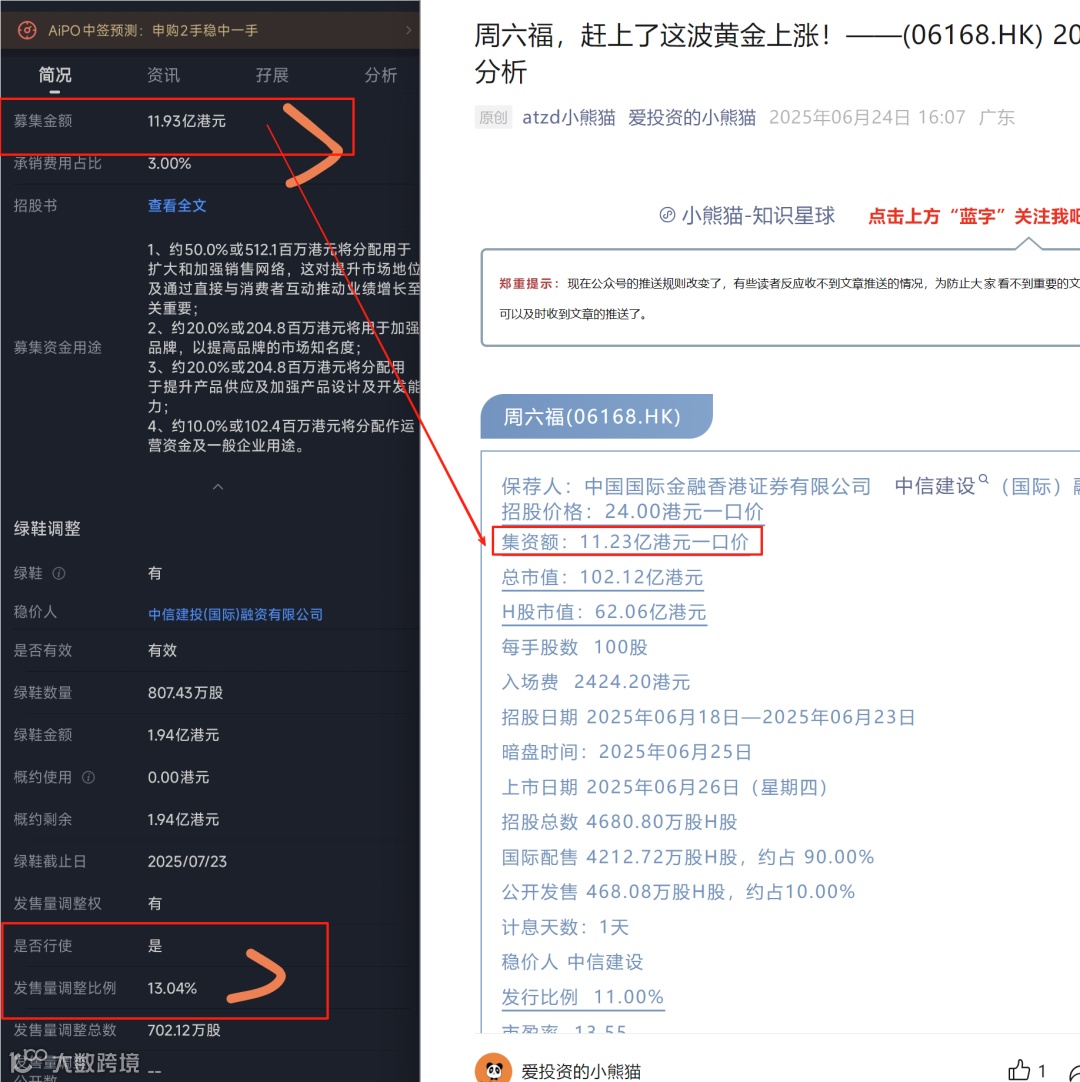
Task: Click 国际配售 4212.72万股H股 line
Action: point(687,857)
